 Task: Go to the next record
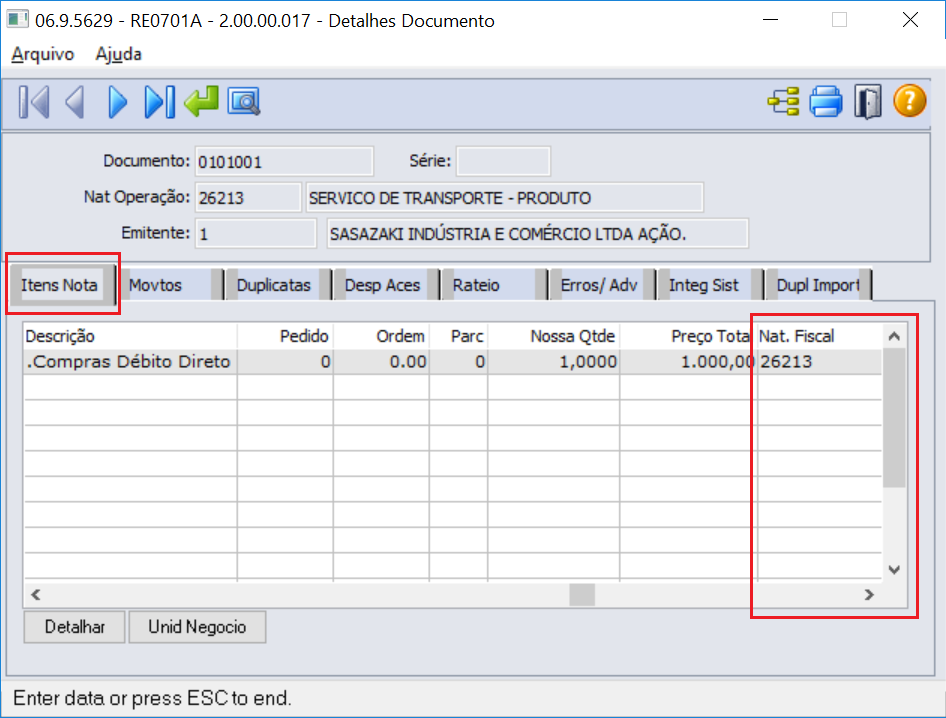coord(118,101)
